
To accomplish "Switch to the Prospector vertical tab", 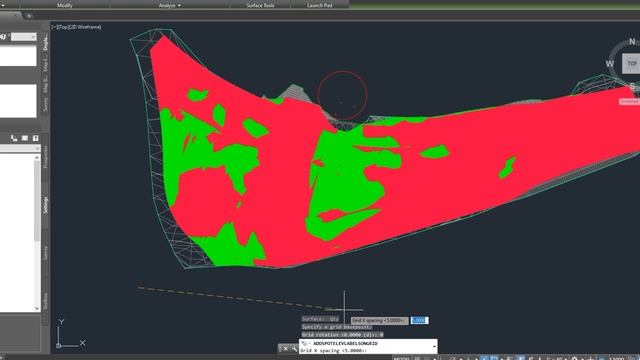I will [x=45, y=157].
